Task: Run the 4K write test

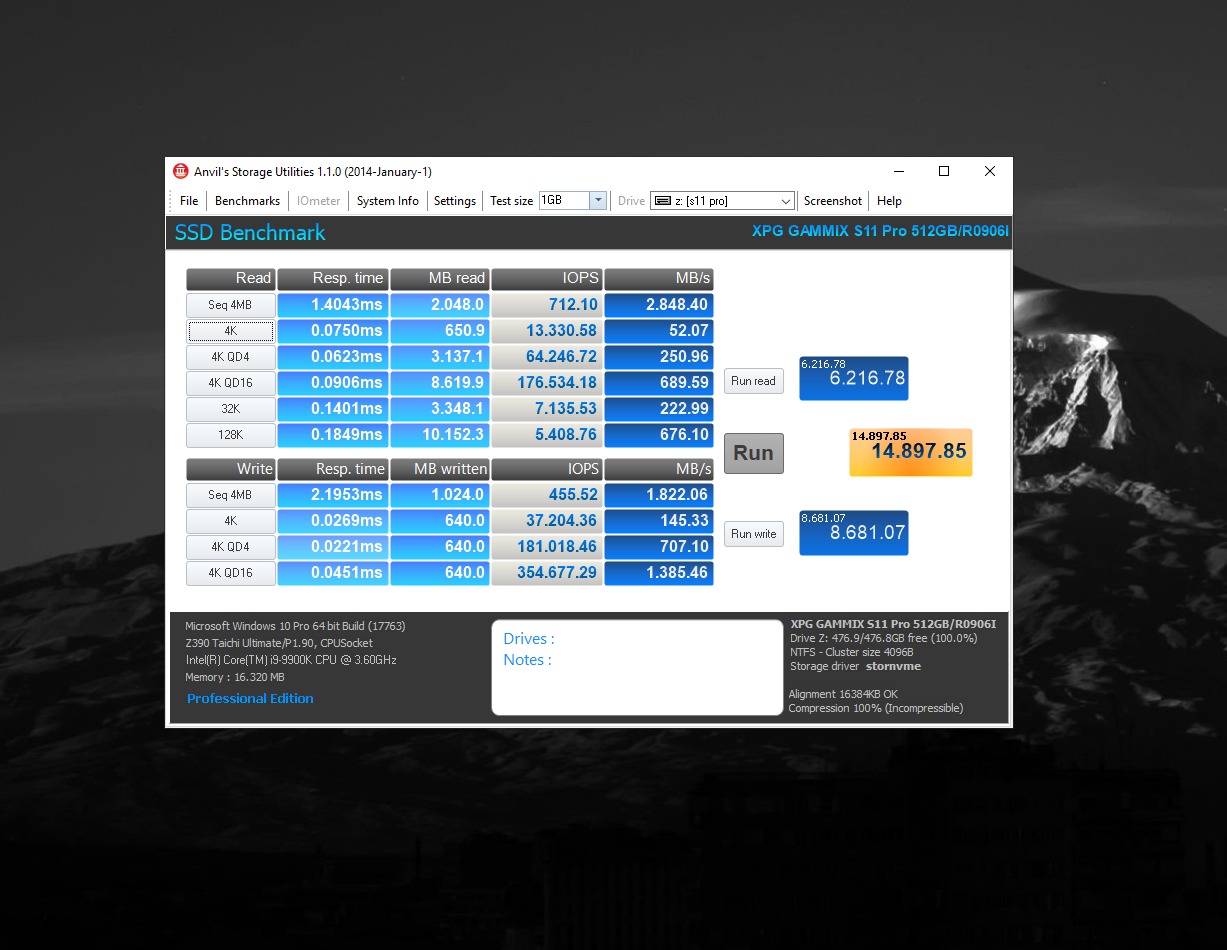Action: (231, 521)
